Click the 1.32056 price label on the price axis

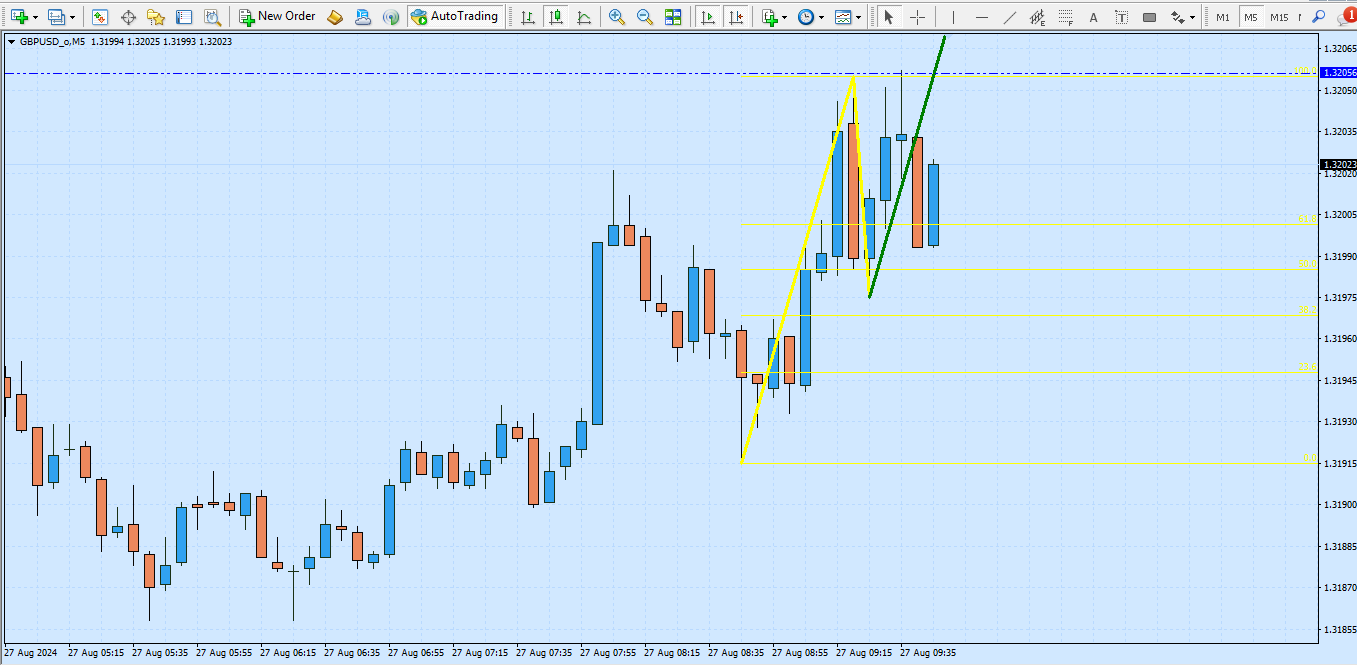pos(1338,73)
